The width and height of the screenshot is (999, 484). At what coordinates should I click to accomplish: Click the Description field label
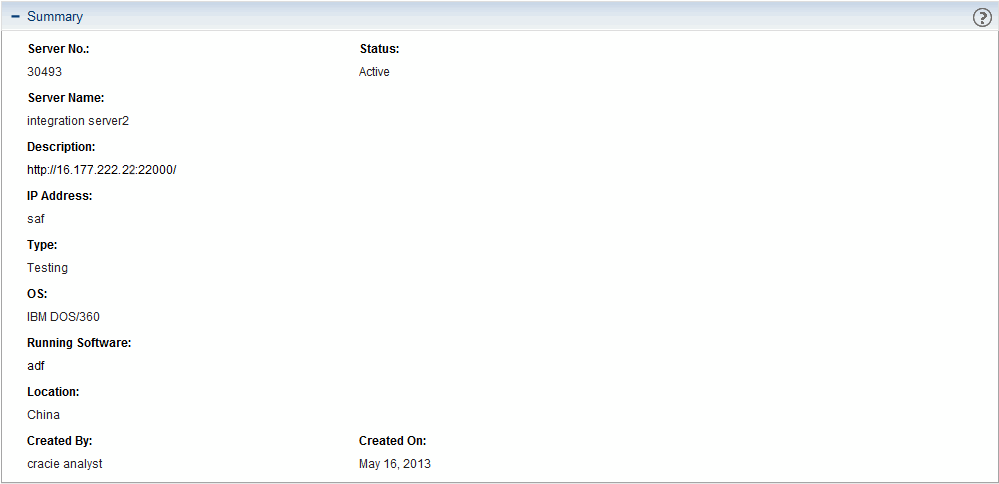[61, 147]
